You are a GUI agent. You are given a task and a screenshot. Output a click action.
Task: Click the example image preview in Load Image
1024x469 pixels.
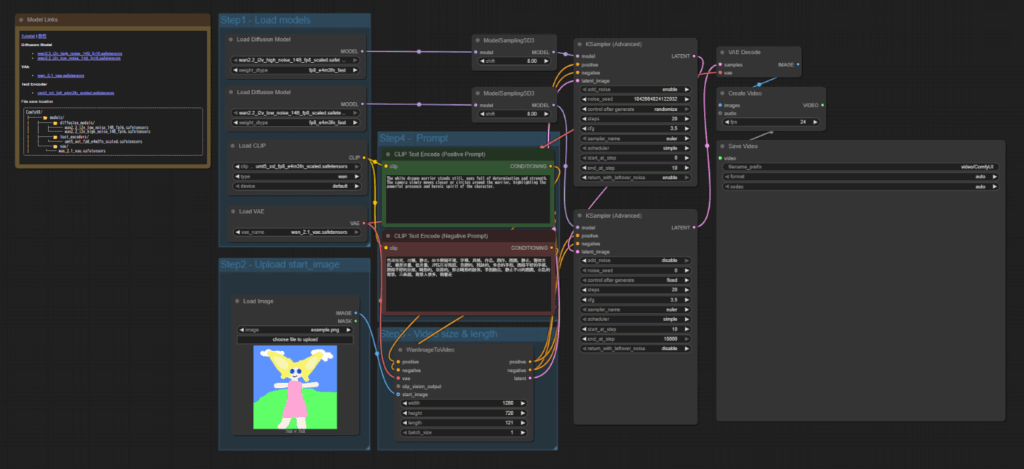[295, 387]
